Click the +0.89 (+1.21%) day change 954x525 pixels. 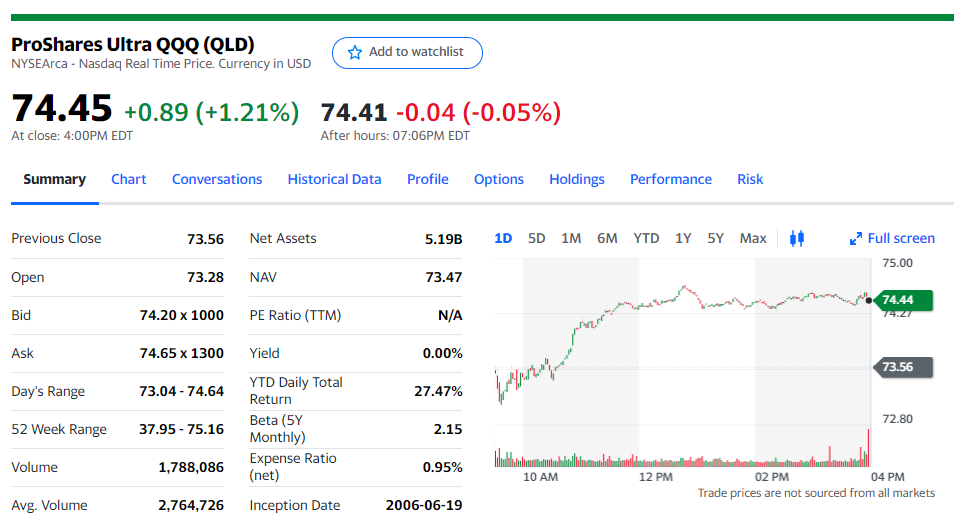click(212, 112)
